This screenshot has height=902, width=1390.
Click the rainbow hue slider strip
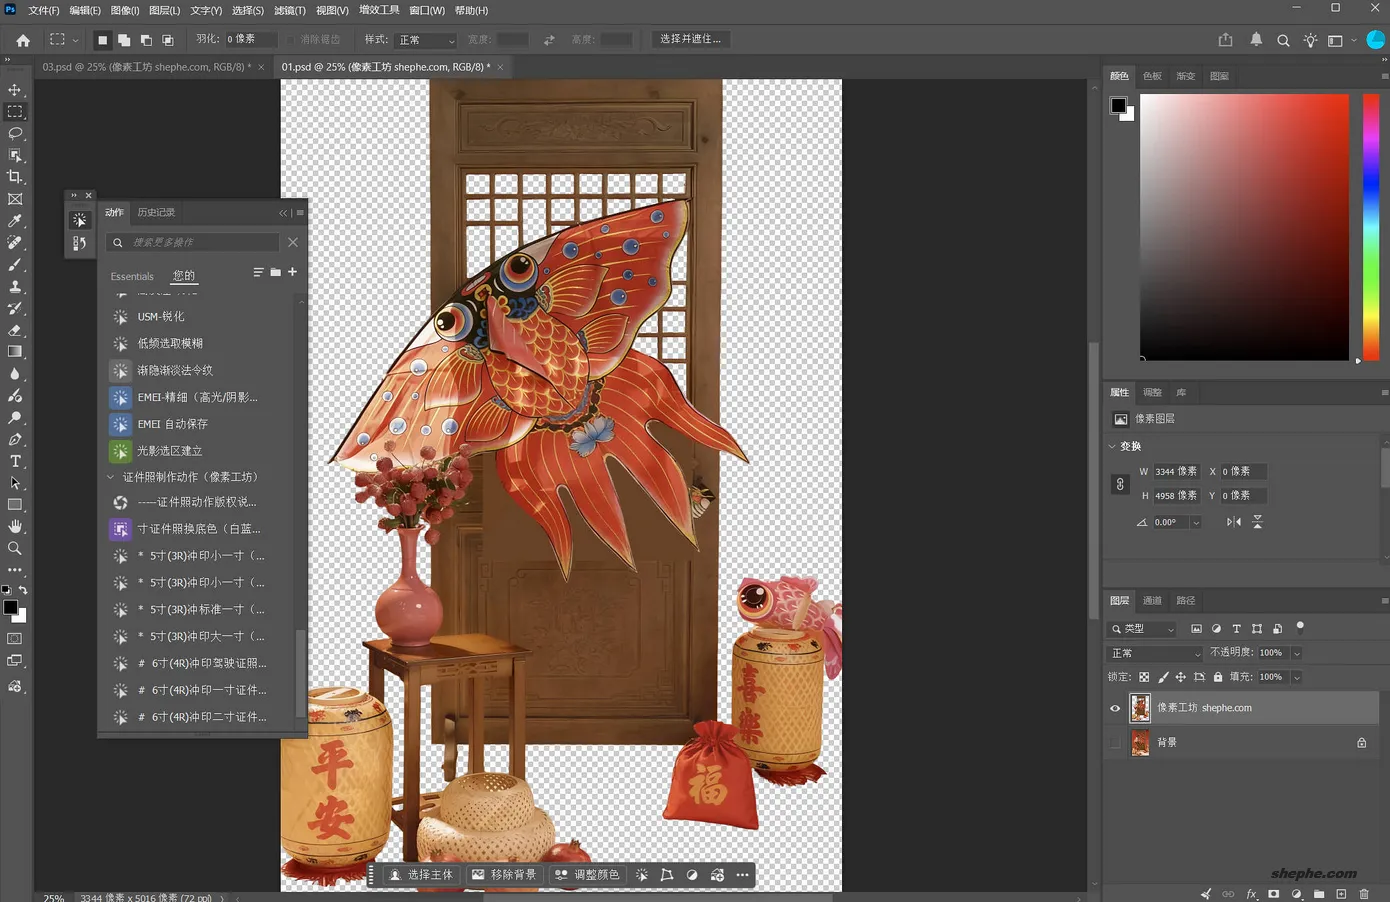(x=1371, y=227)
